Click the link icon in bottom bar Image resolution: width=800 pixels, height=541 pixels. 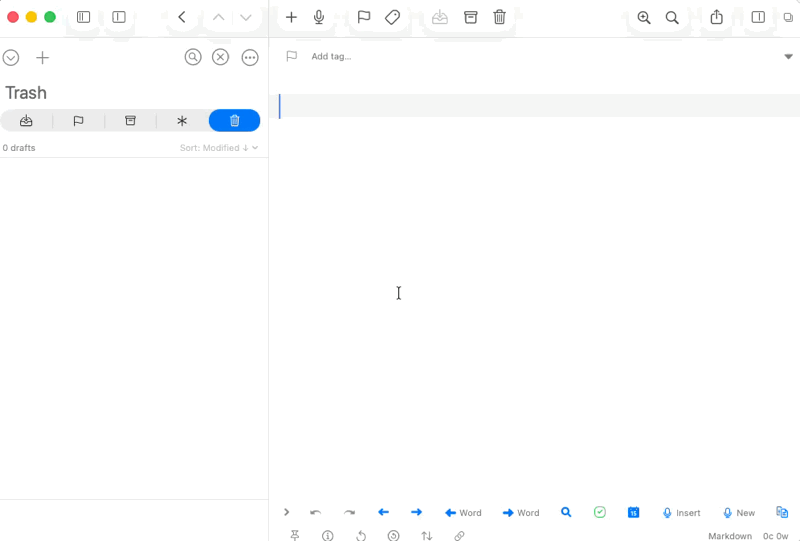pyautogui.click(x=459, y=536)
